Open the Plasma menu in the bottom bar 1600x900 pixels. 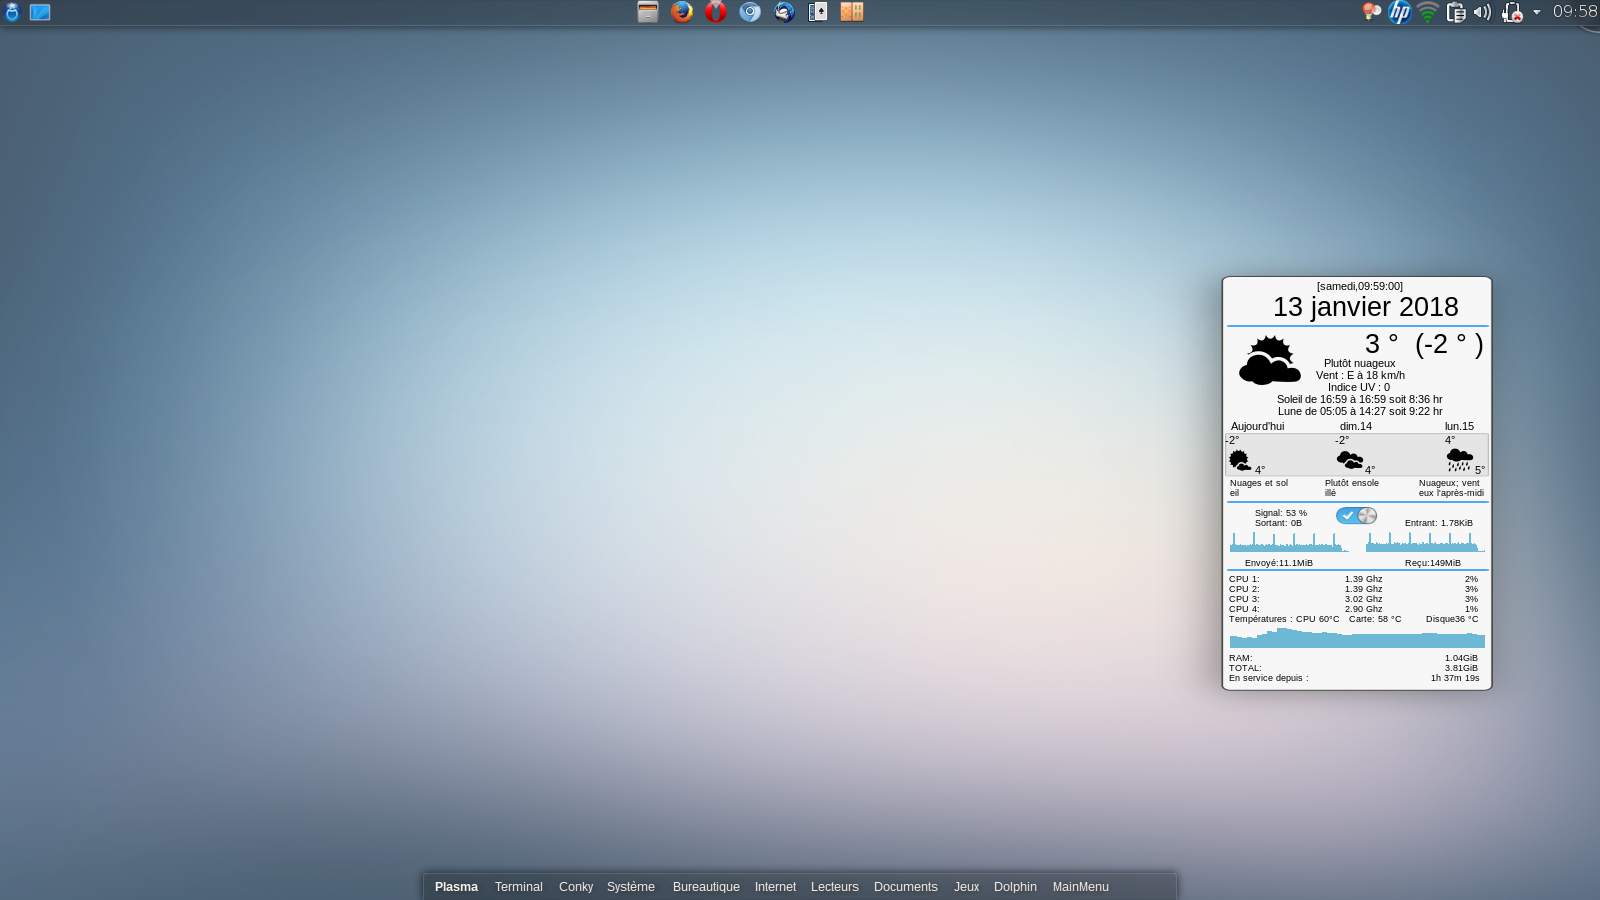tap(456, 887)
